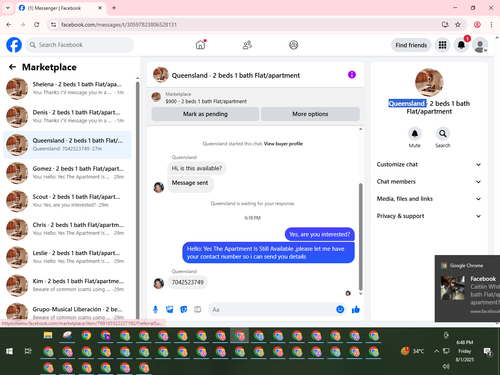The image size is (500, 375).
Task: Open File Explorer on taskbar
Action: 48,335
